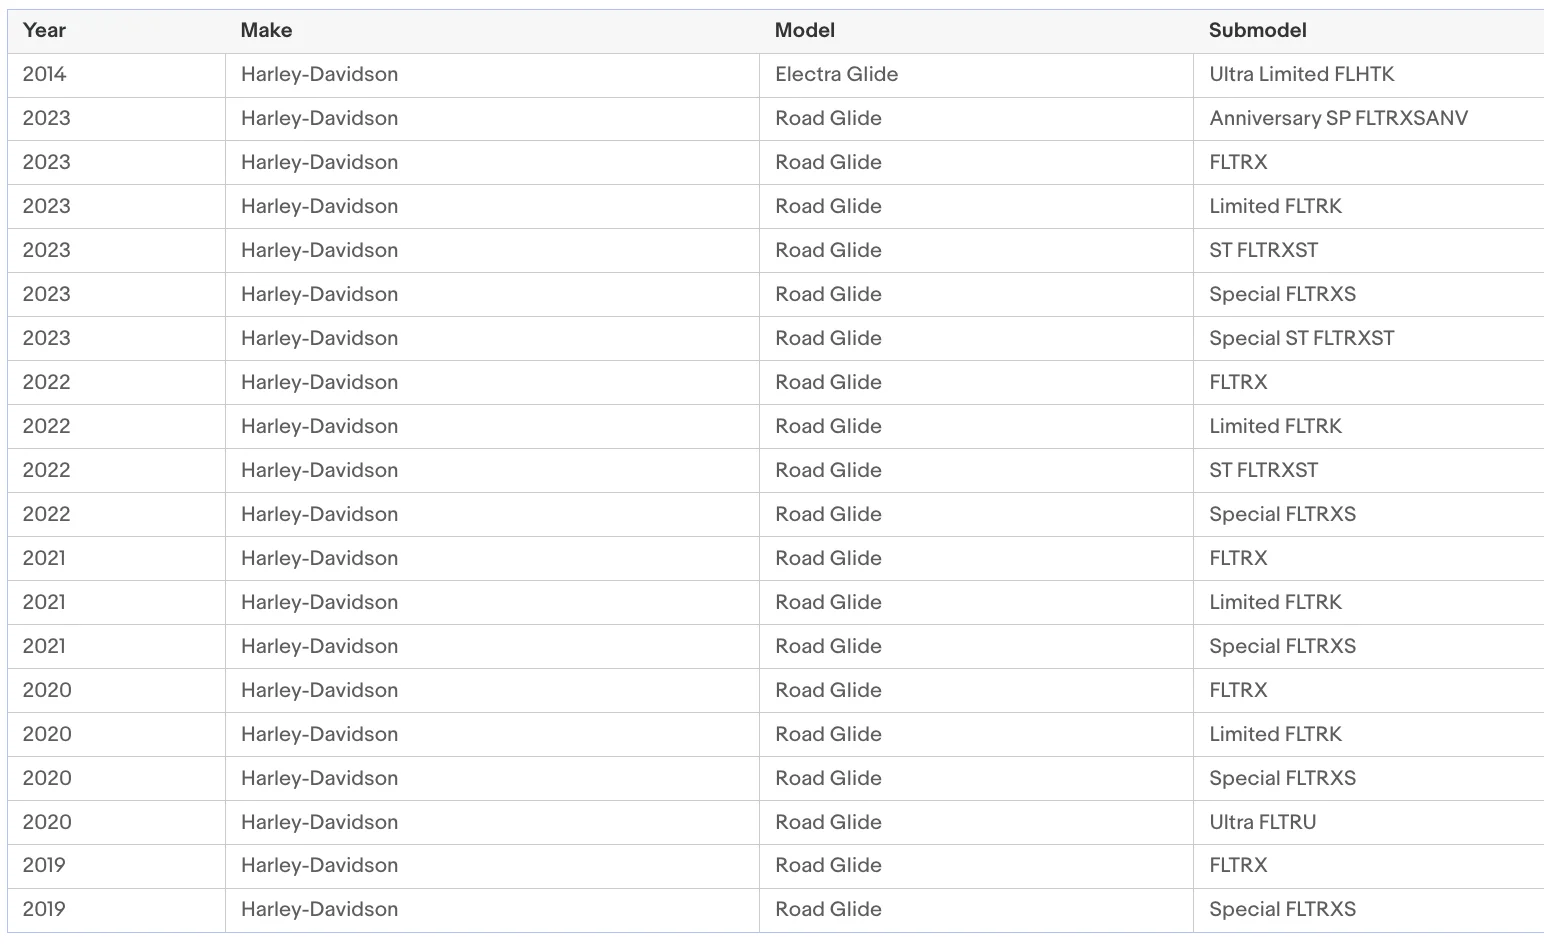Screen dimensions: 1544x944
Task: Click the Harley-Davidson make in Electra Glide row
Action: (319, 74)
